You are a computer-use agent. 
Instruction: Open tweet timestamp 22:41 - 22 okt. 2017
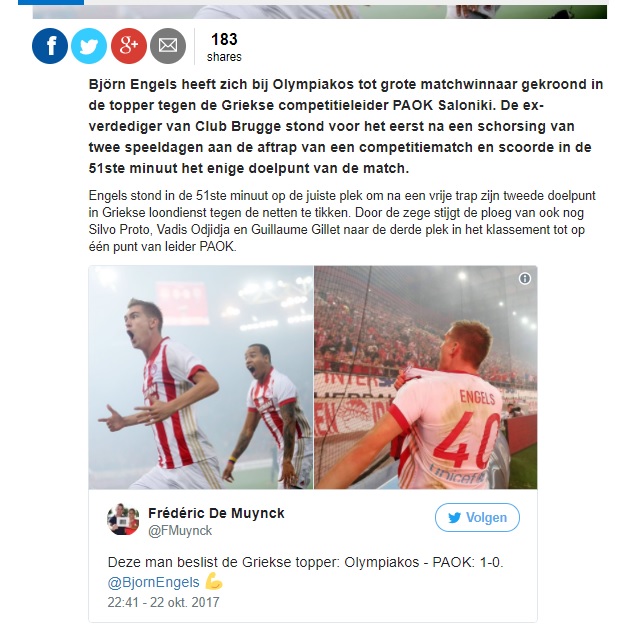(x=163, y=602)
